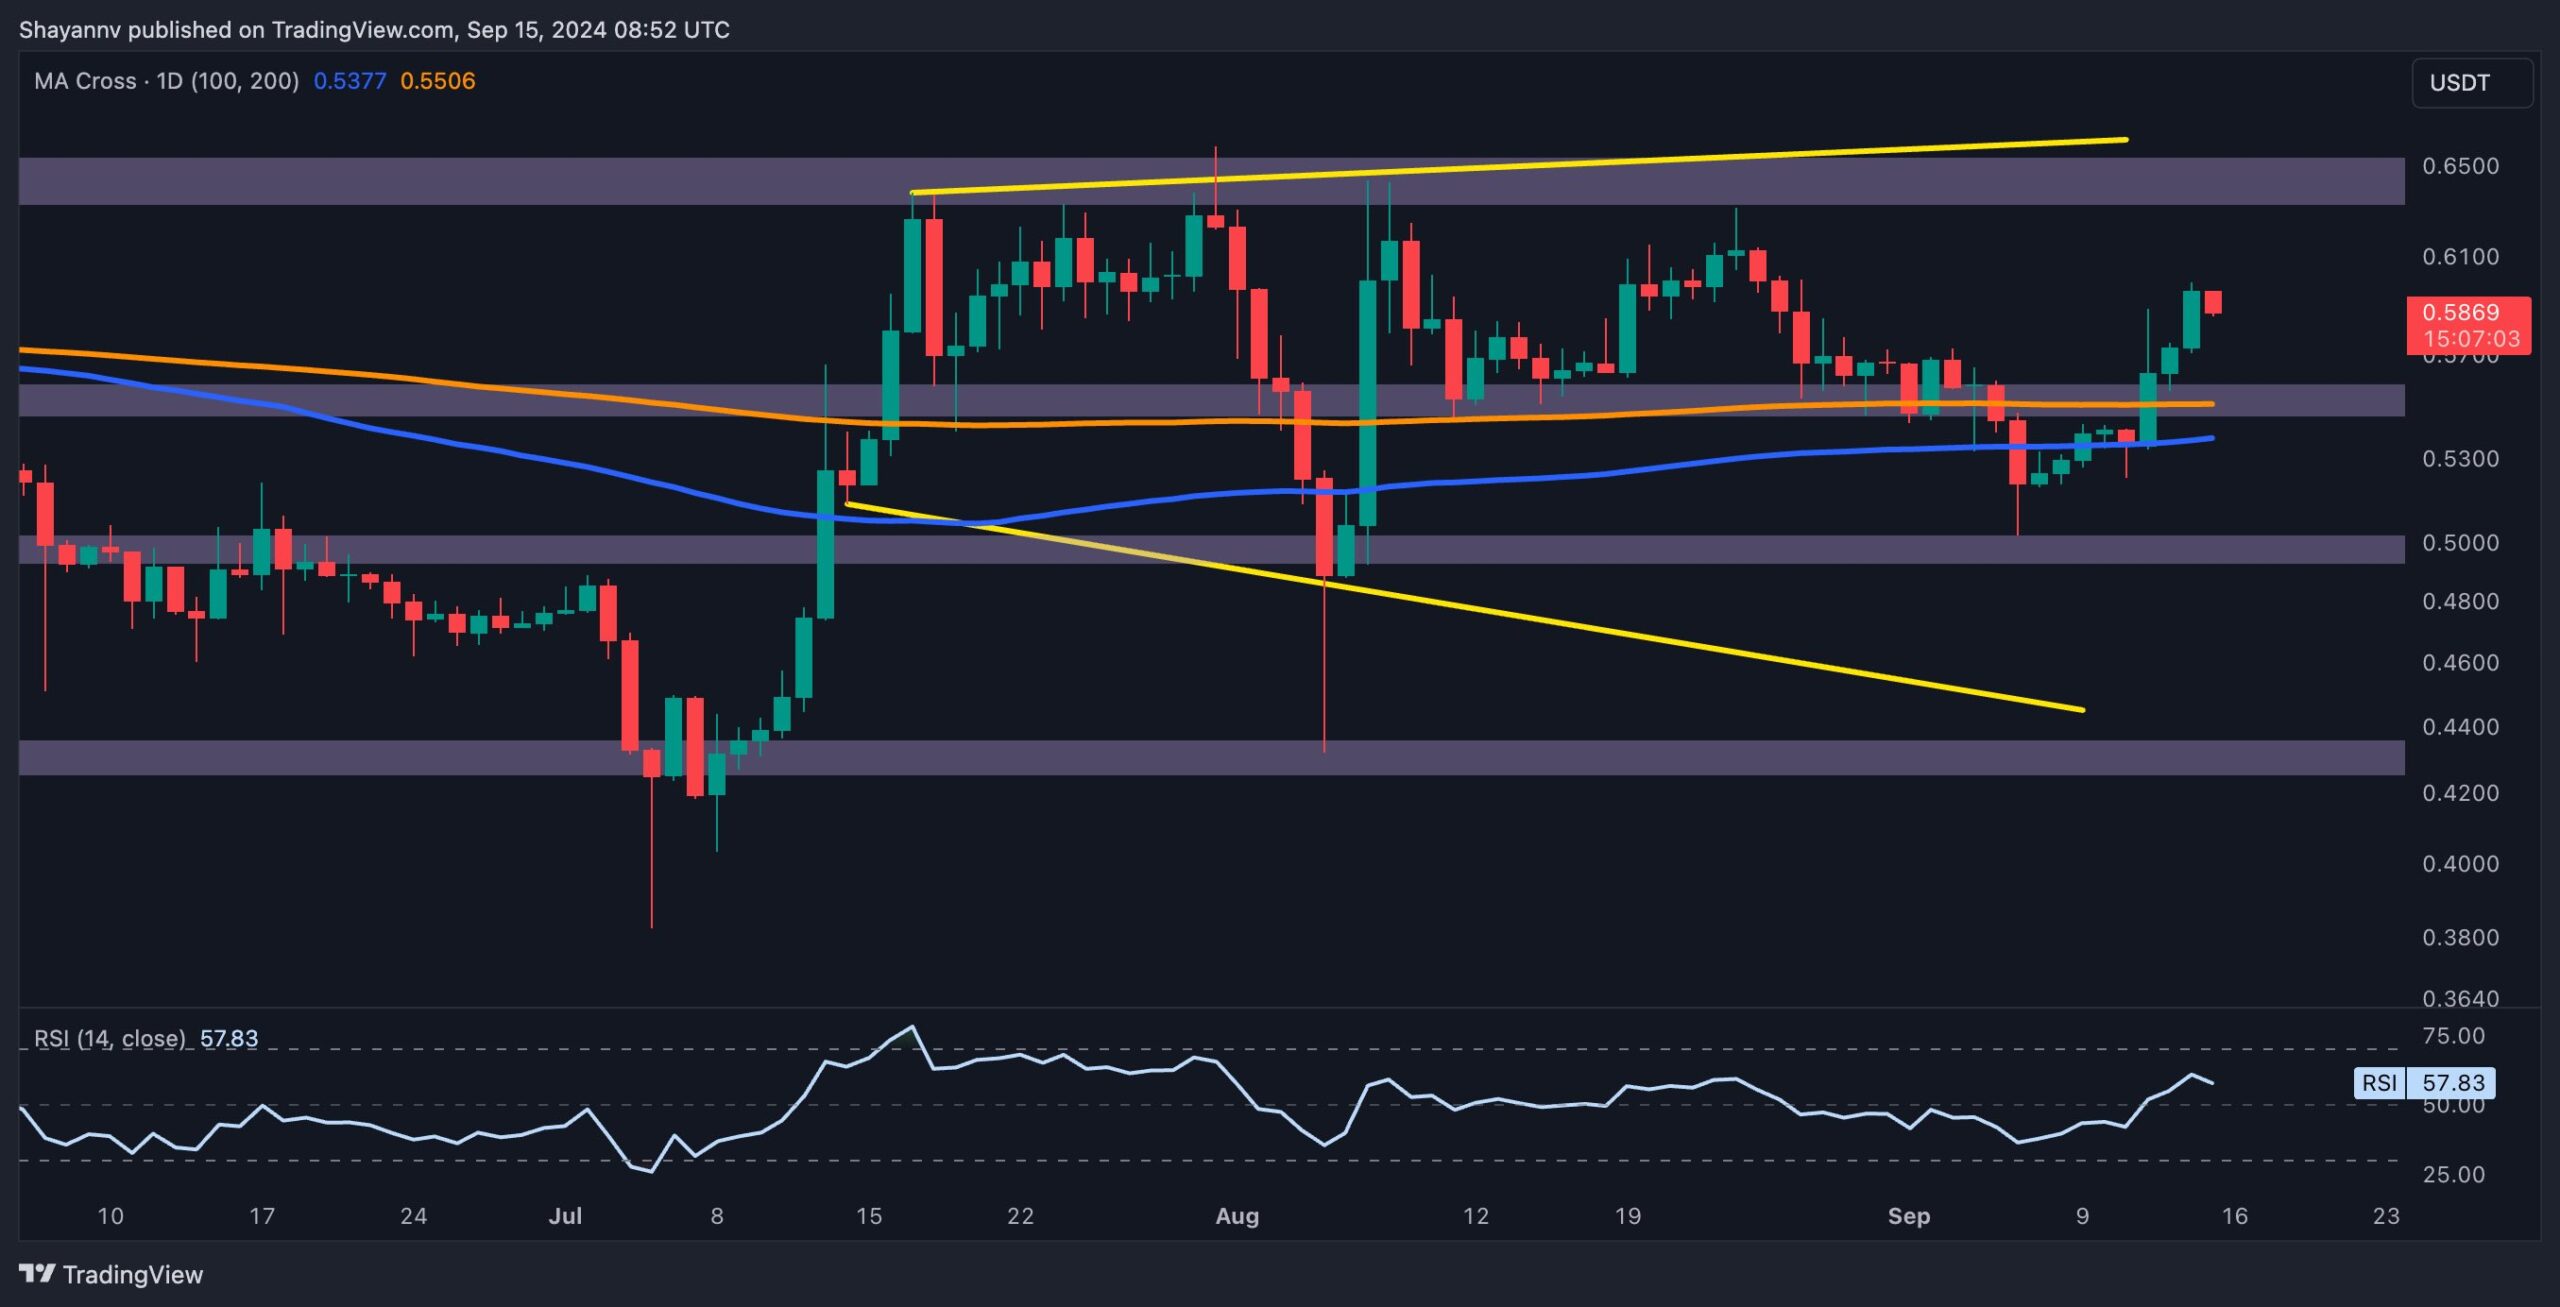
Task: Click the 16 date axis label
Action: coord(2234,1216)
